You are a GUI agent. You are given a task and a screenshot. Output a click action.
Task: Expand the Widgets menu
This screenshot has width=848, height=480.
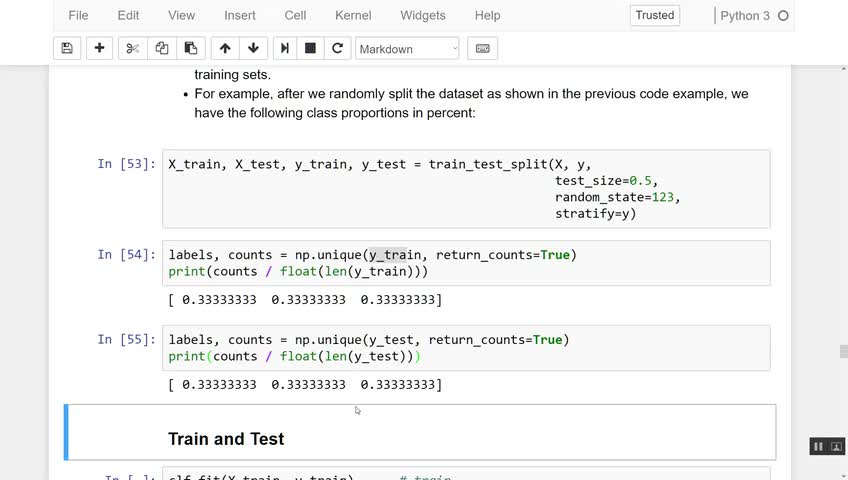tap(423, 16)
